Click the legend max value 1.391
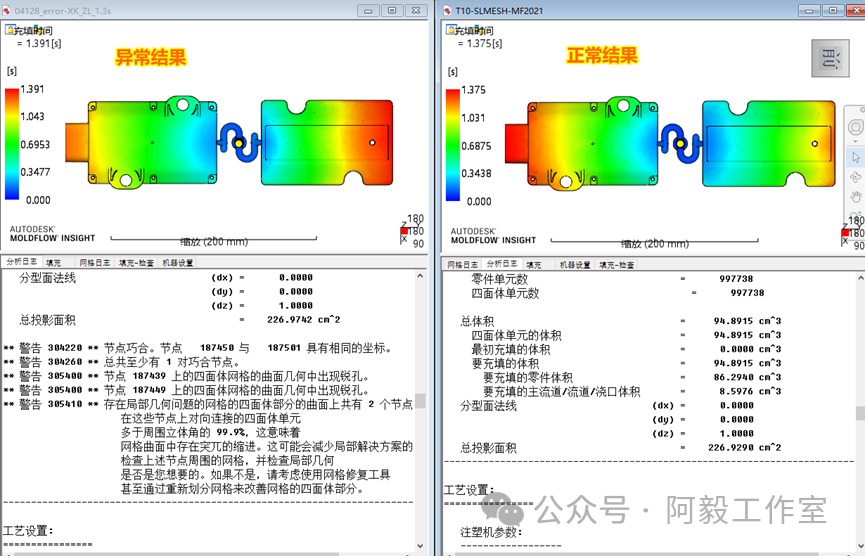This screenshot has width=865, height=556. pos(32,89)
